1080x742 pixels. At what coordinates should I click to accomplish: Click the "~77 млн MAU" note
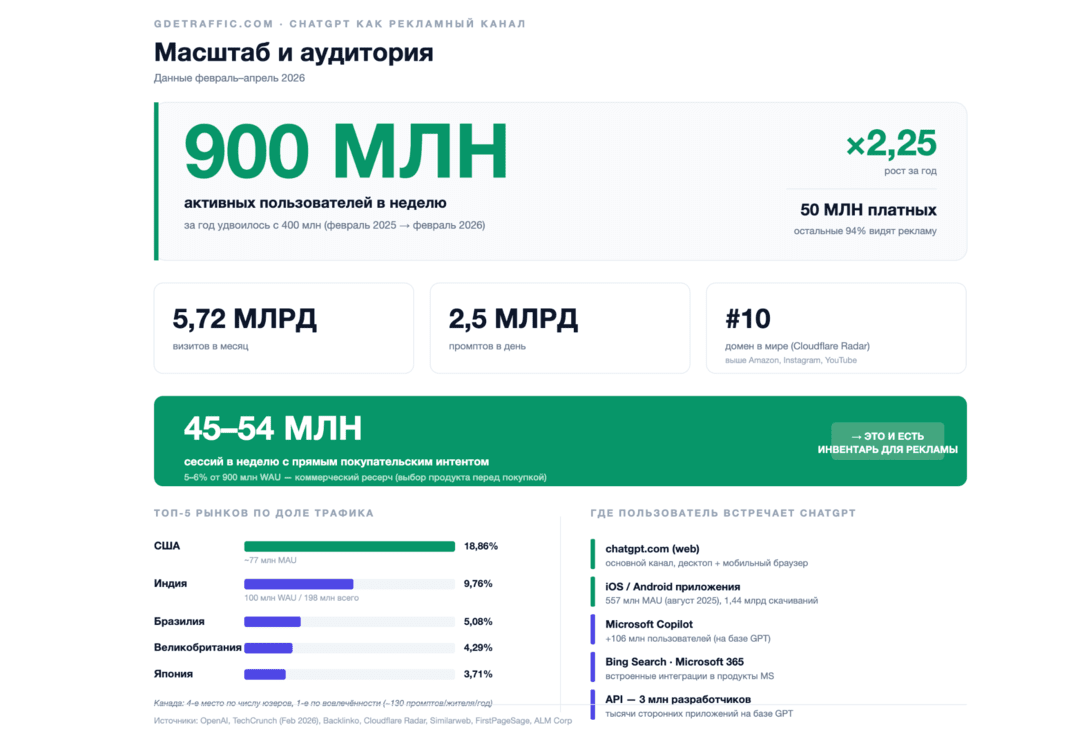[270, 560]
